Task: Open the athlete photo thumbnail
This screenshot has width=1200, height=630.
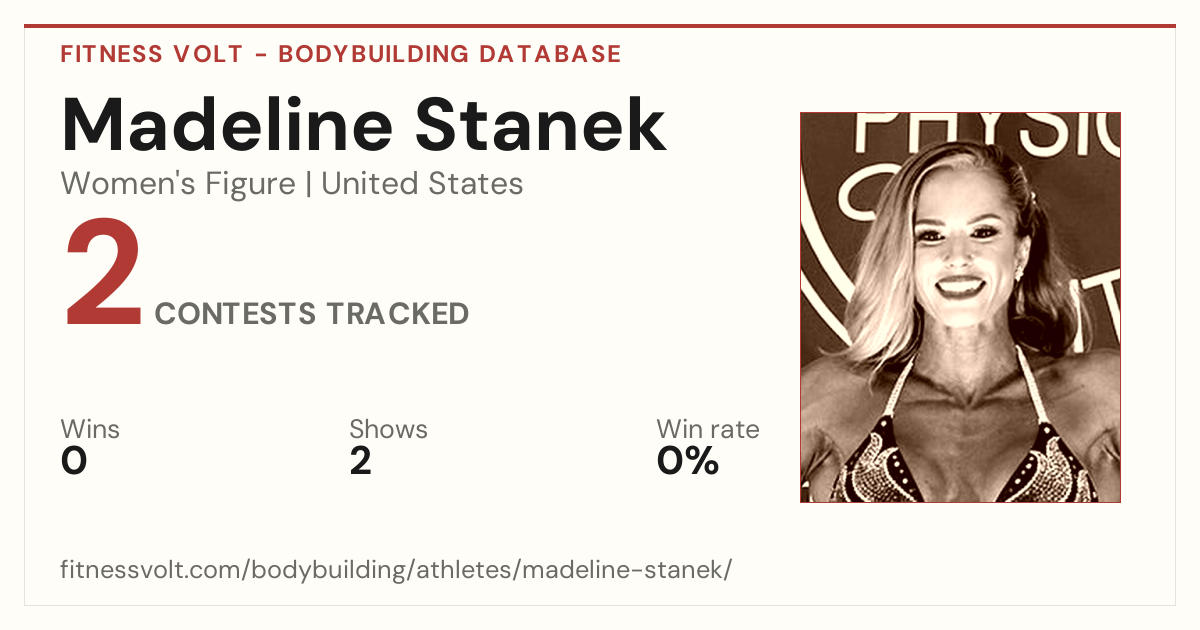Action: pyautogui.click(x=960, y=307)
